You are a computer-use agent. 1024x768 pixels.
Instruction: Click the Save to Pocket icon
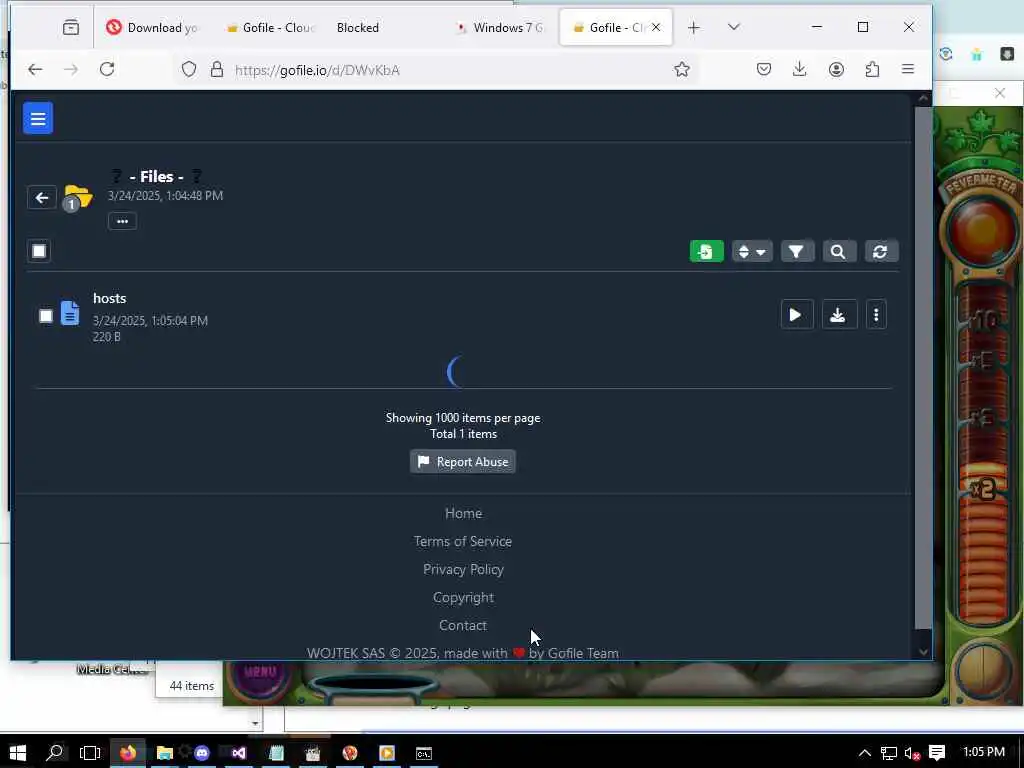click(x=763, y=69)
